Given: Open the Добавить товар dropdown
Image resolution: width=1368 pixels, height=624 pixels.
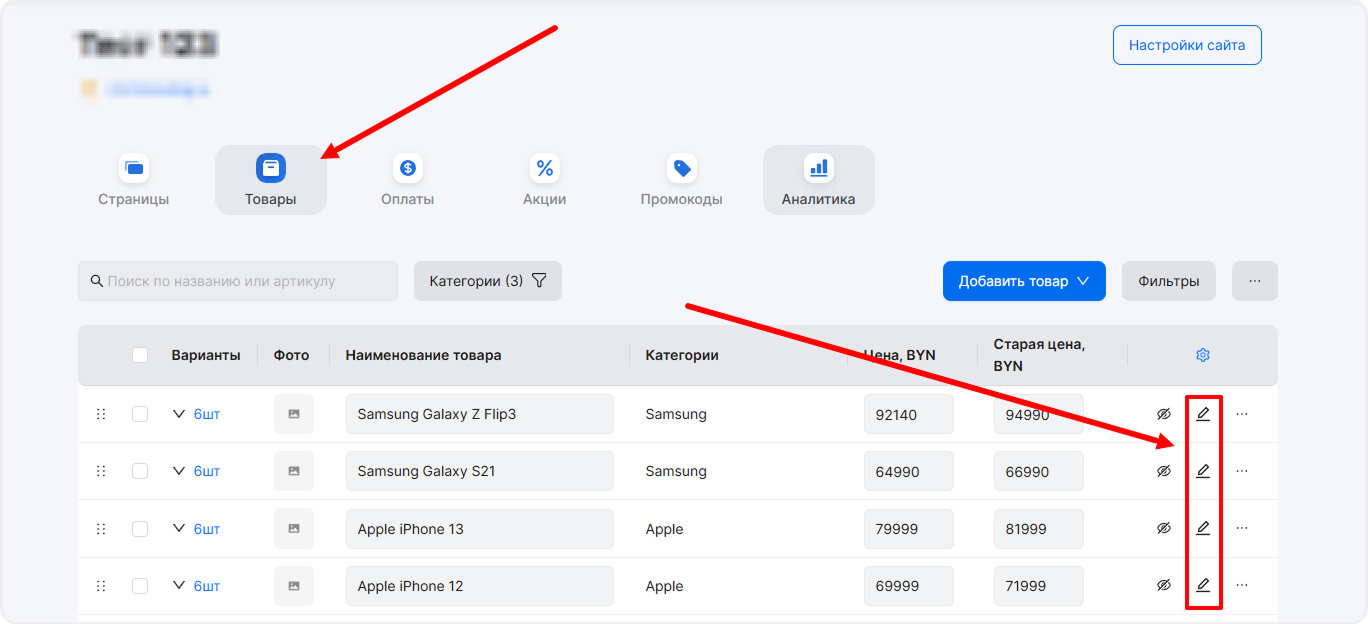Looking at the screenshot, I should (1023, 281).
